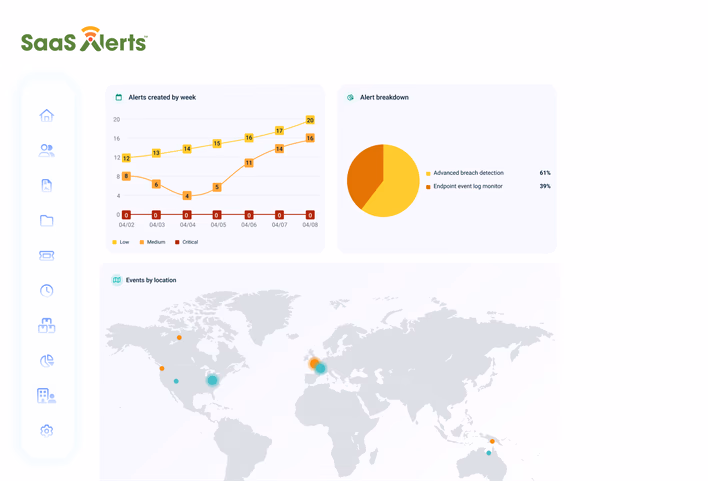Open the document report sidebar icon
This screenshot has width=708, height=481.
pyautogui.click(x=47, y=185)
